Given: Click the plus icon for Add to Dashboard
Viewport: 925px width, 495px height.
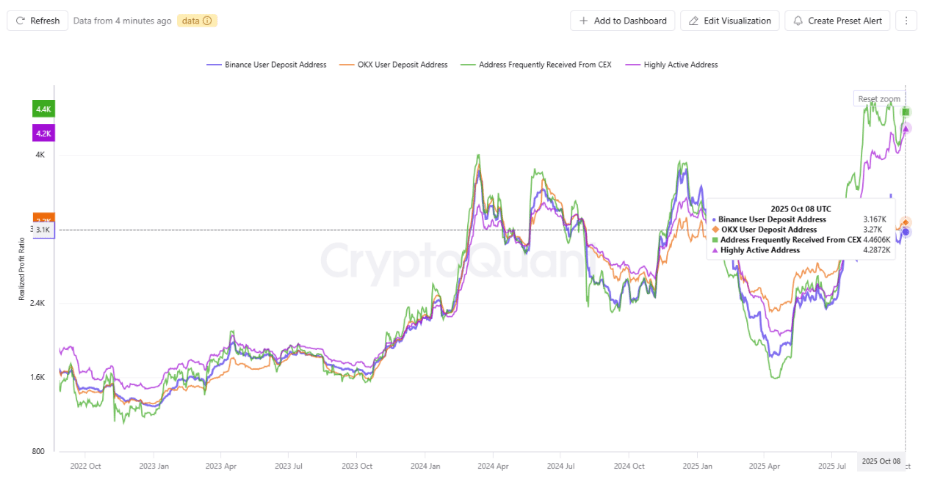Looking at the screenshot, I should click(x=584, y=20).
